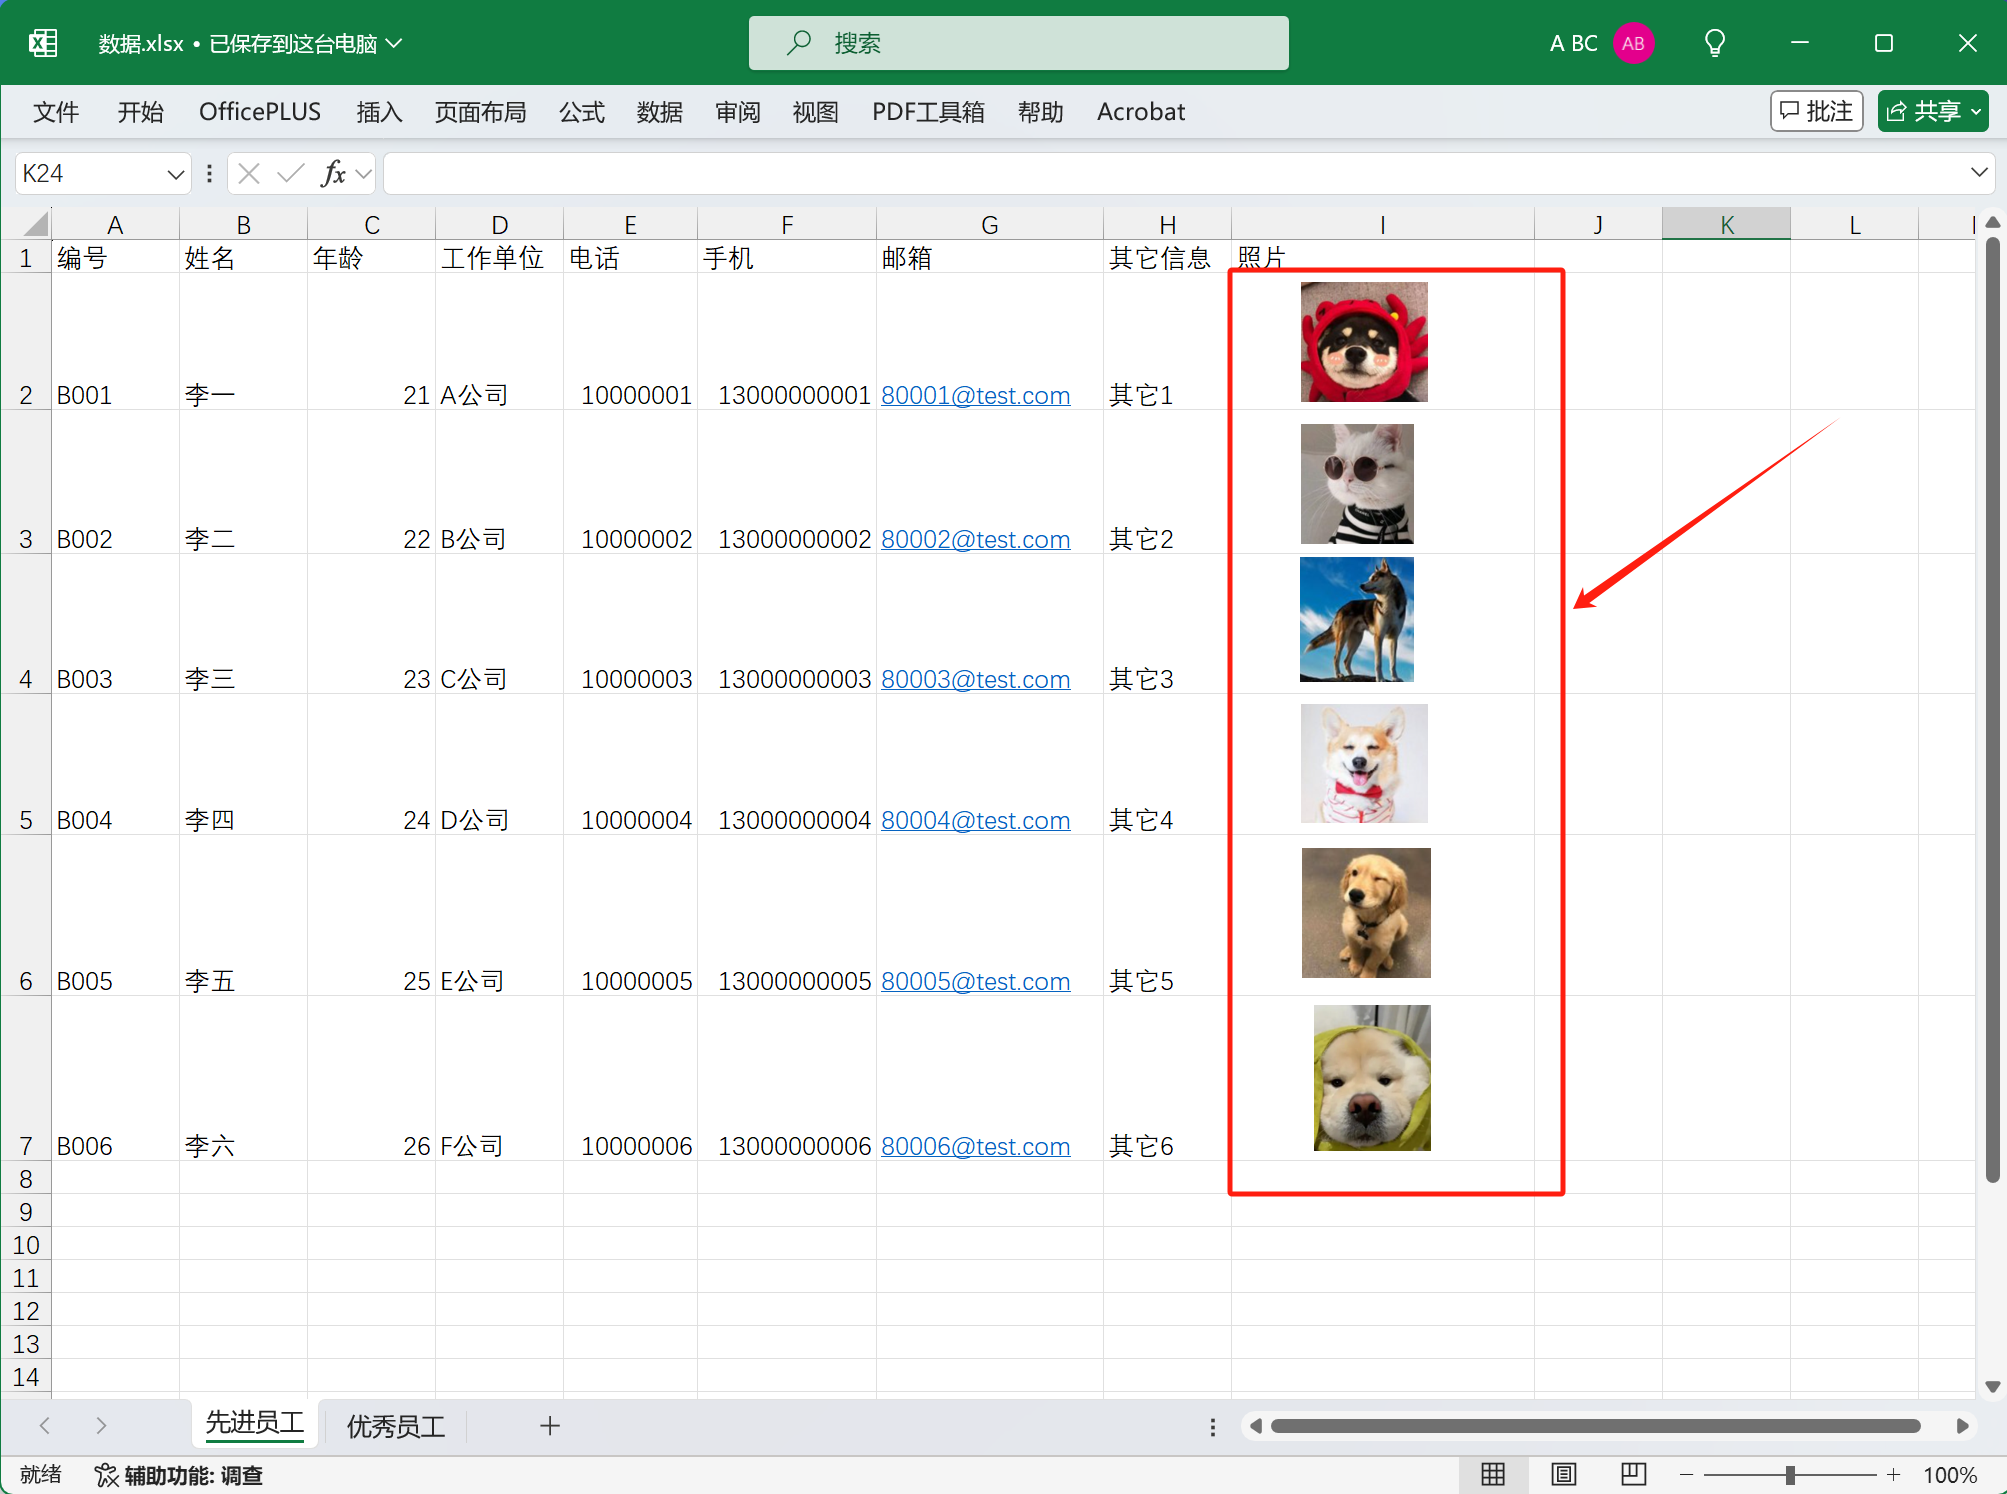Switch to Page Break Preview icon
The image size is (2007, 1494).
[1632, 1474]
